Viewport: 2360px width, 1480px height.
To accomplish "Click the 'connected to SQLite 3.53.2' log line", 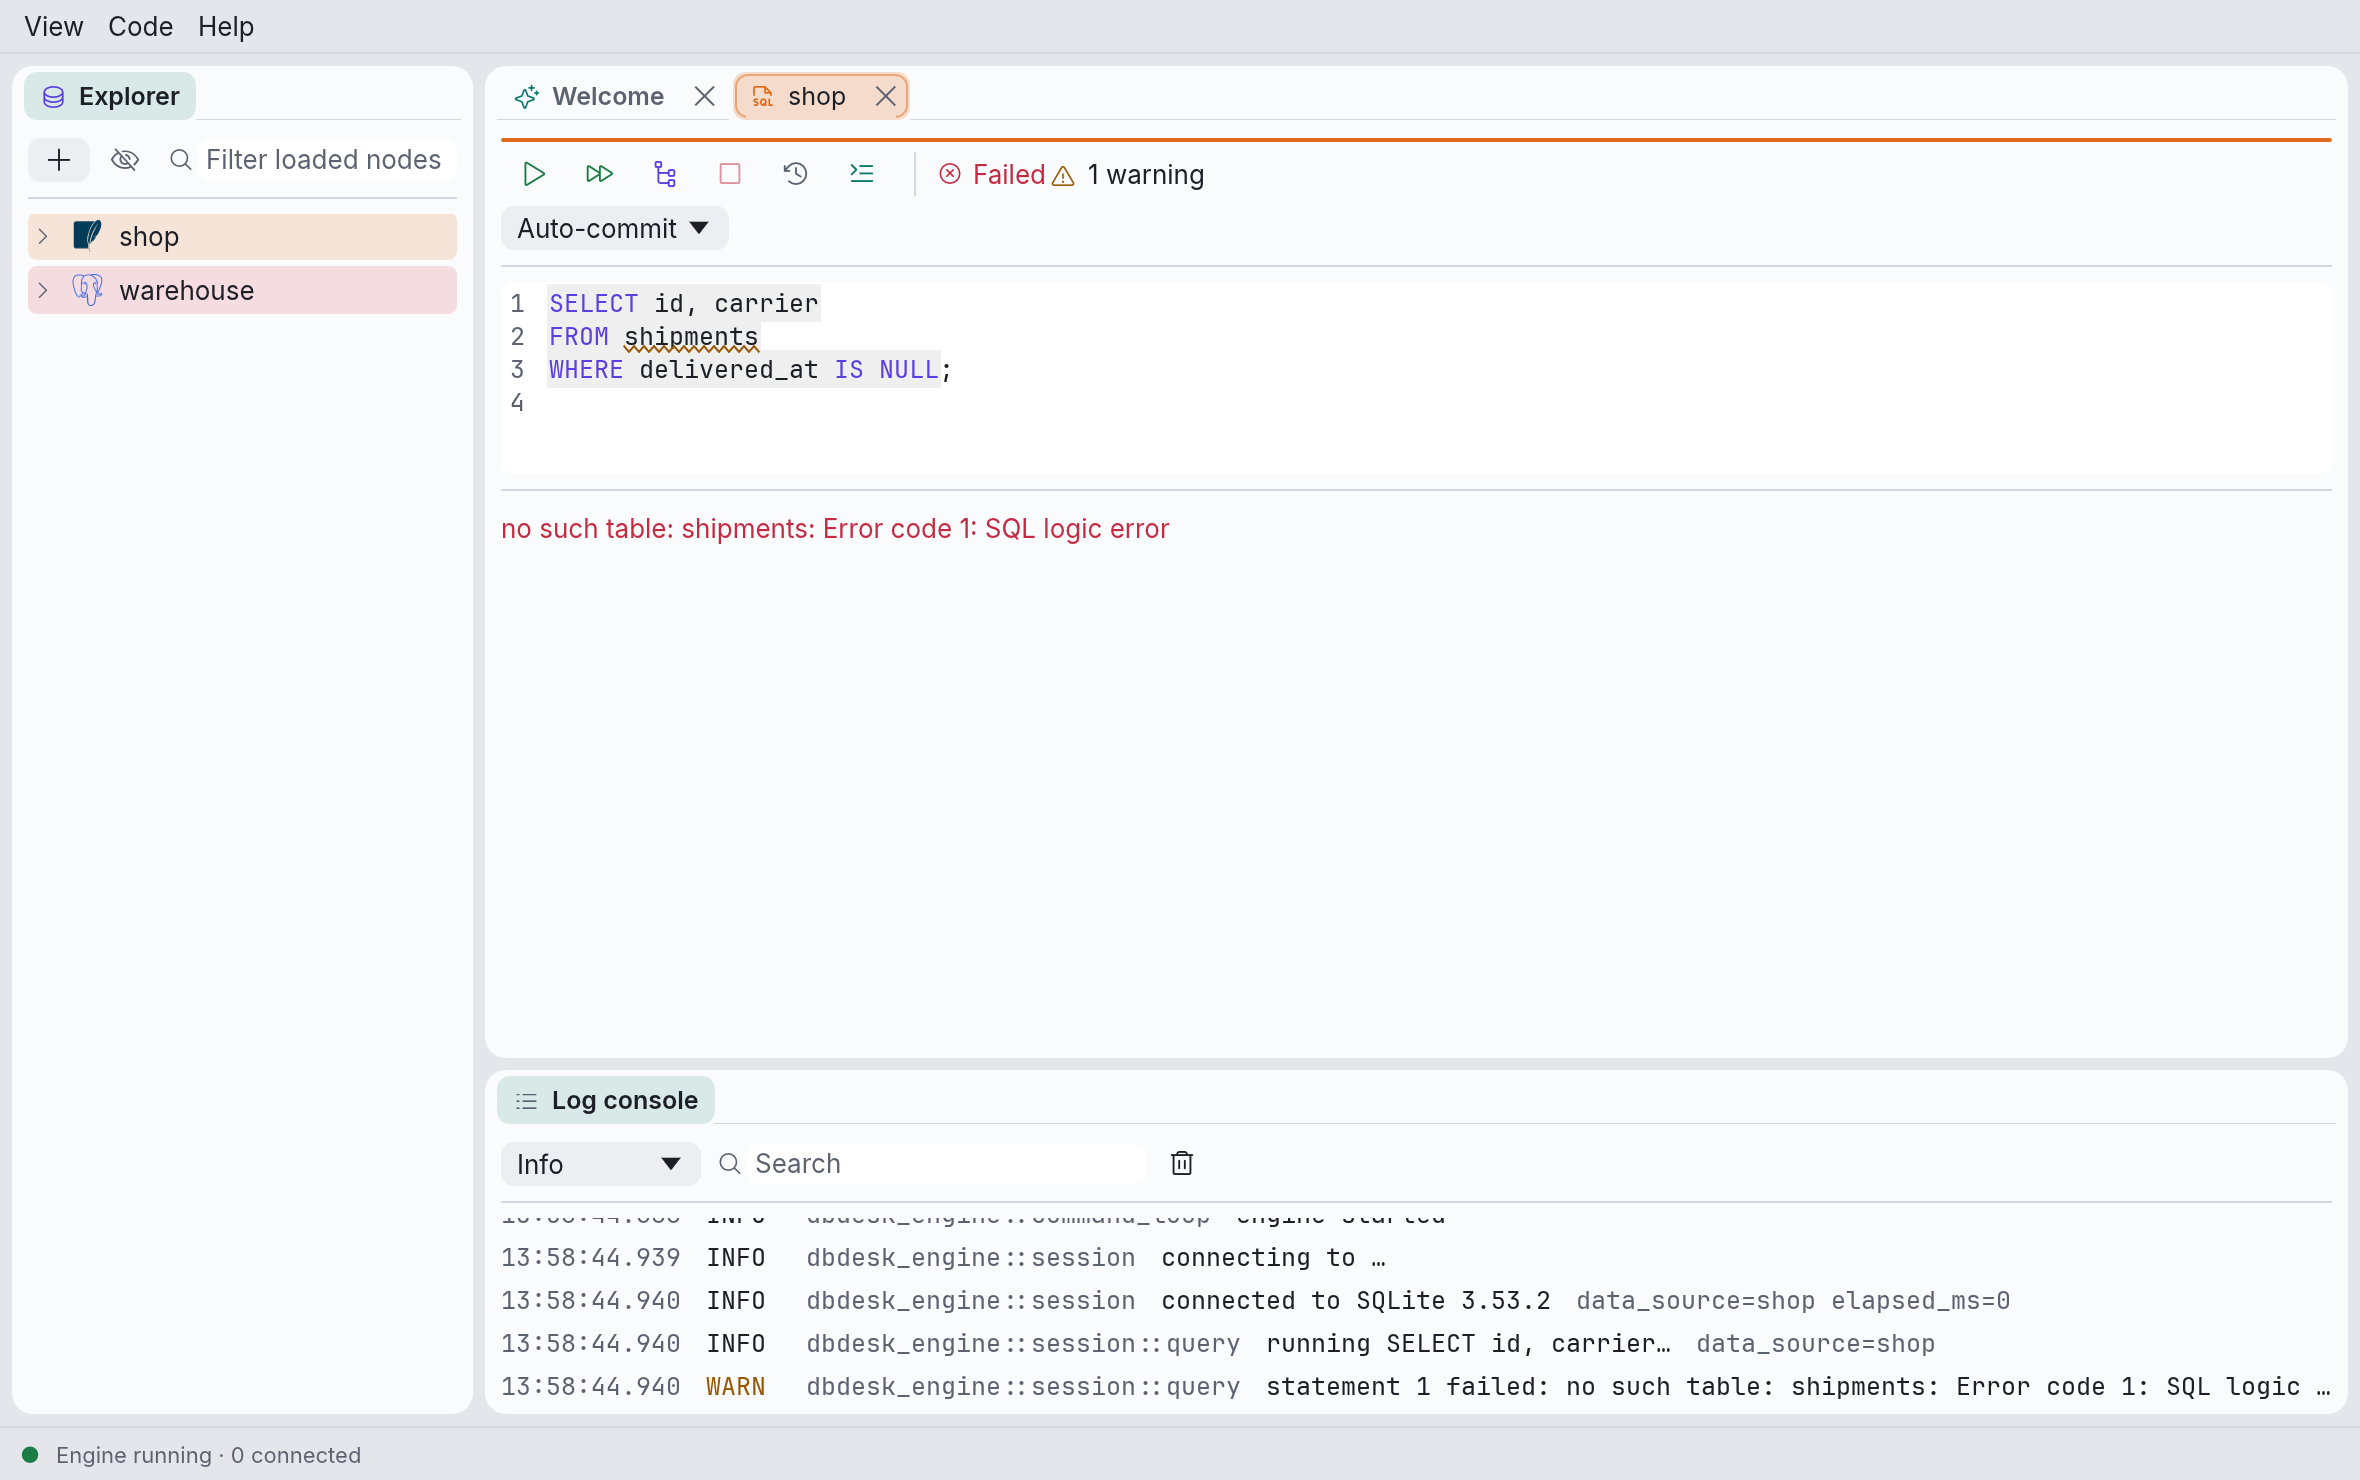I will (x=1416, y=1300).
